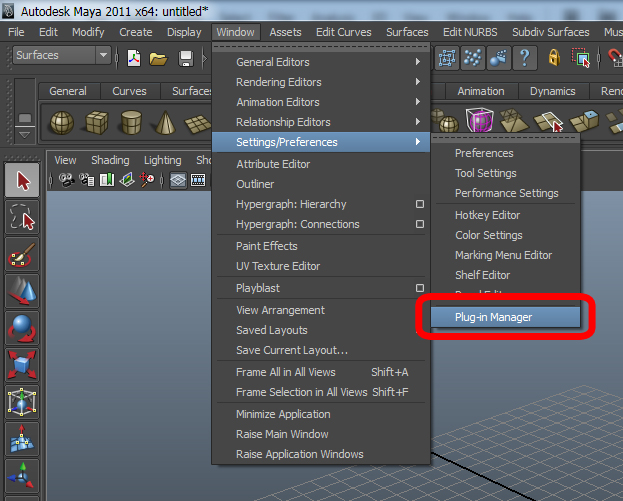Open the Attribute Editor

click(x=321, y=164)
